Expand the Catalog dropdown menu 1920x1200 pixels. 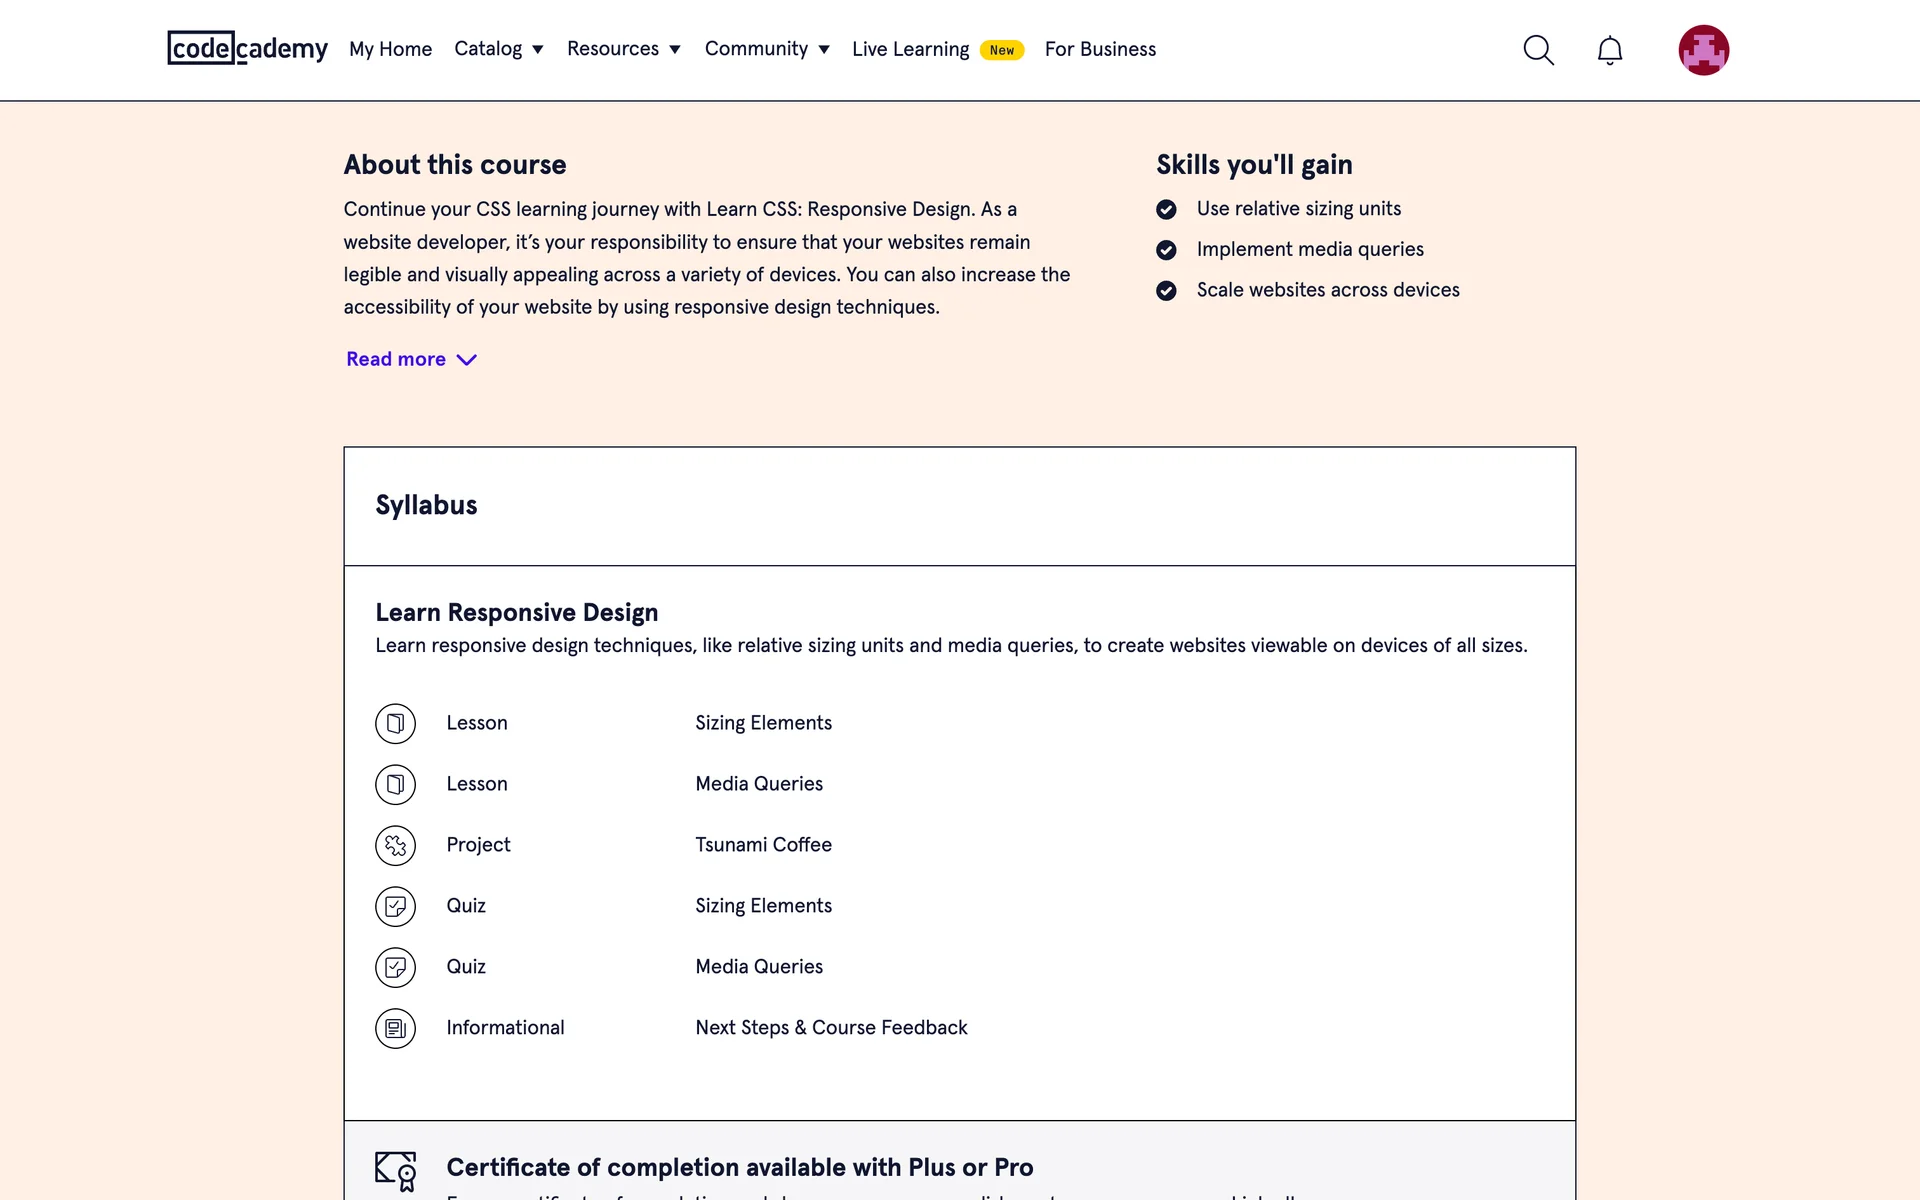click(498, 49)
